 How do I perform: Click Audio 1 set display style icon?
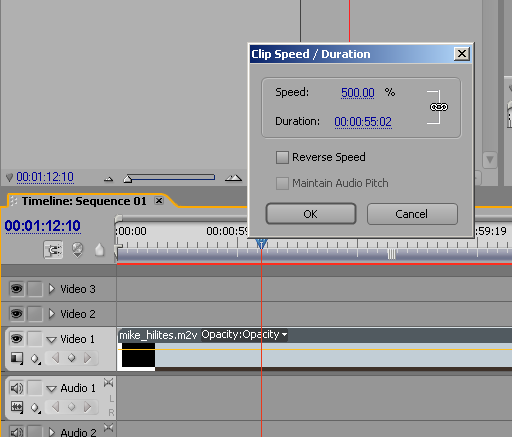click(17, 407)
